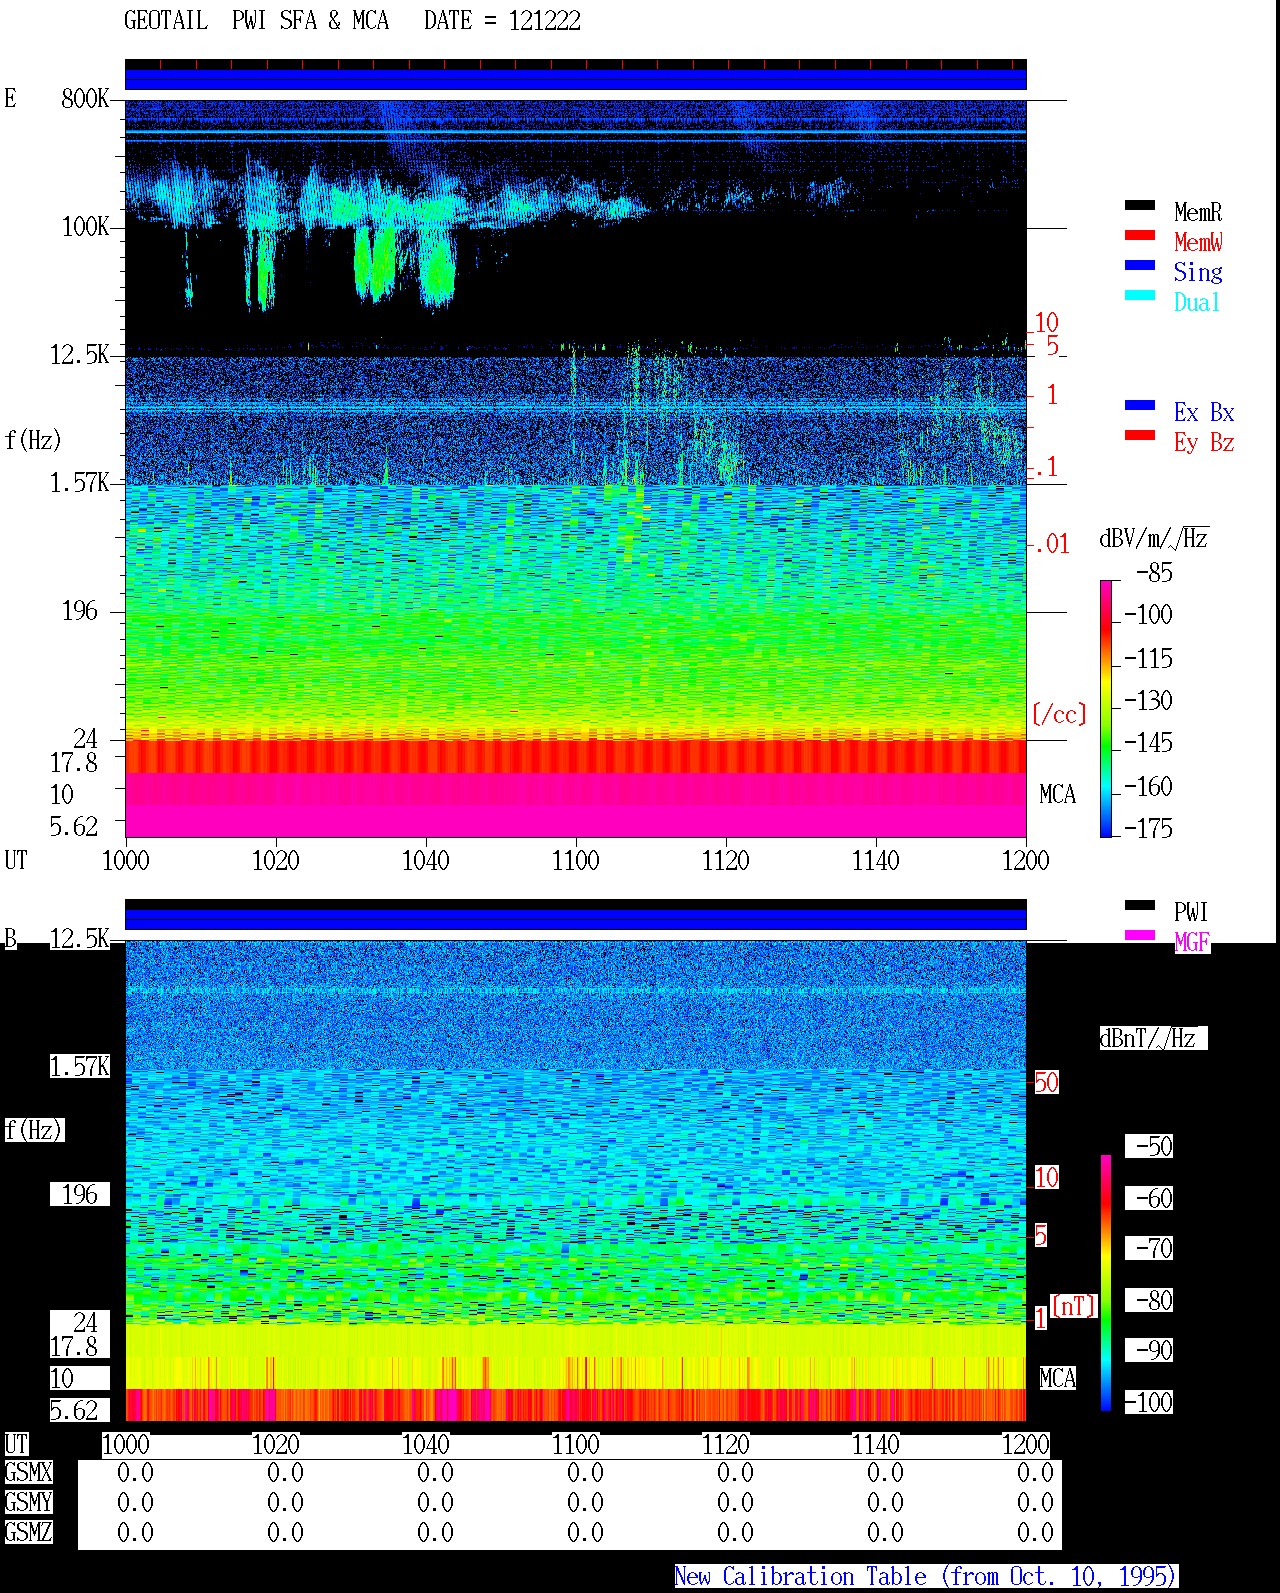Click the title text GEOTAIL PWI SFA & MCA
This screenshot has width=1280, height=1593.
pos(256,21)
